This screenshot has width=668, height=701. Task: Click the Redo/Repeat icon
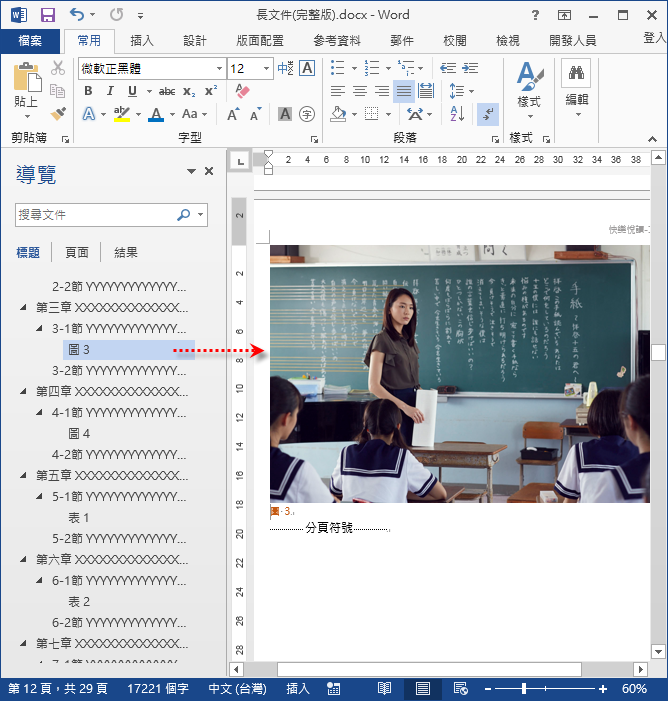116,15
